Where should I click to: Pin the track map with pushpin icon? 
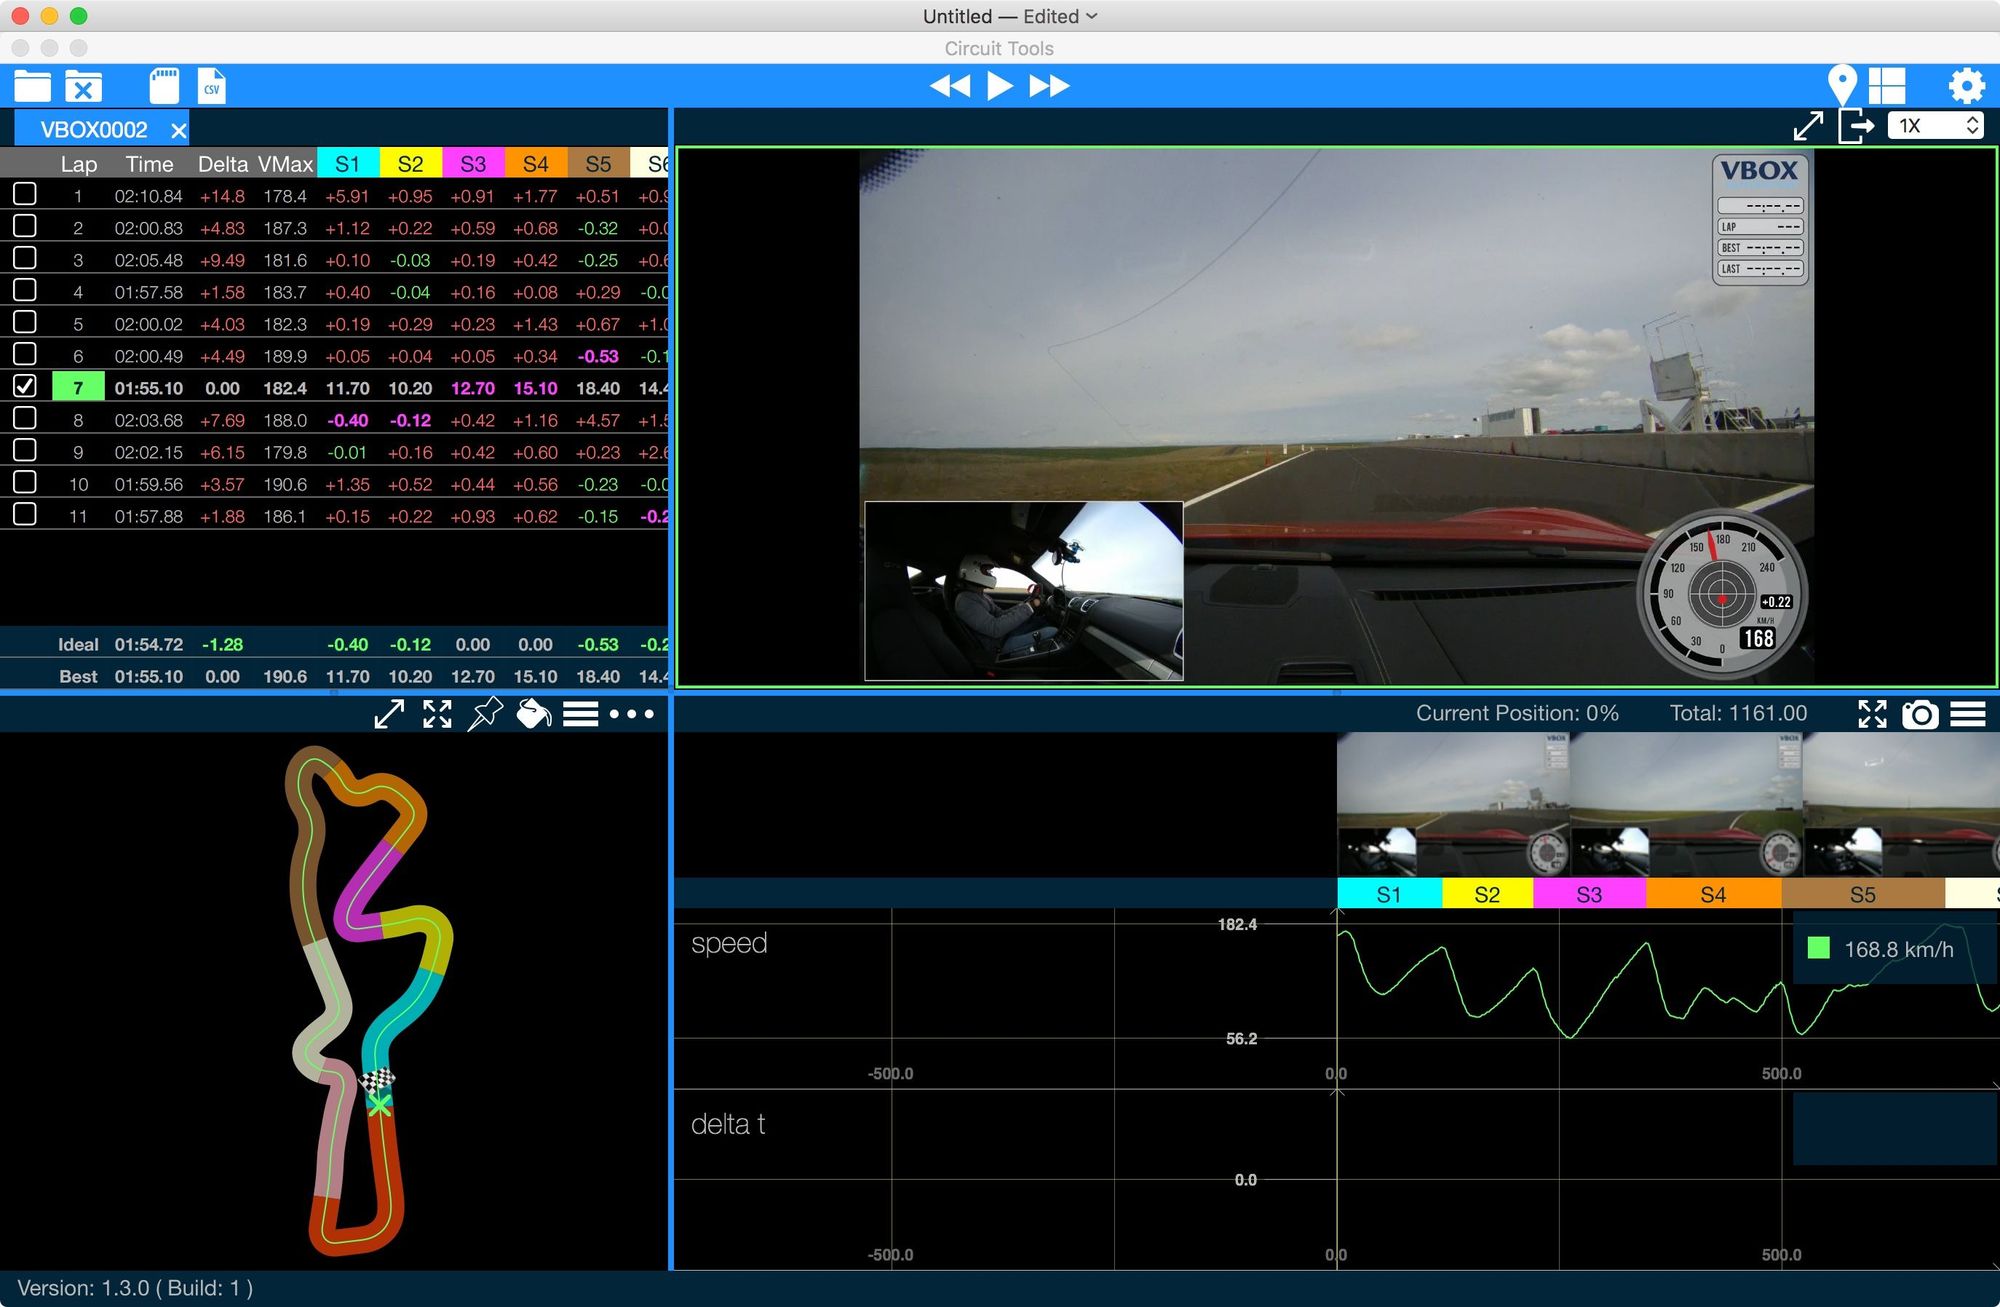pyautogui.click(x=485, y=714)
